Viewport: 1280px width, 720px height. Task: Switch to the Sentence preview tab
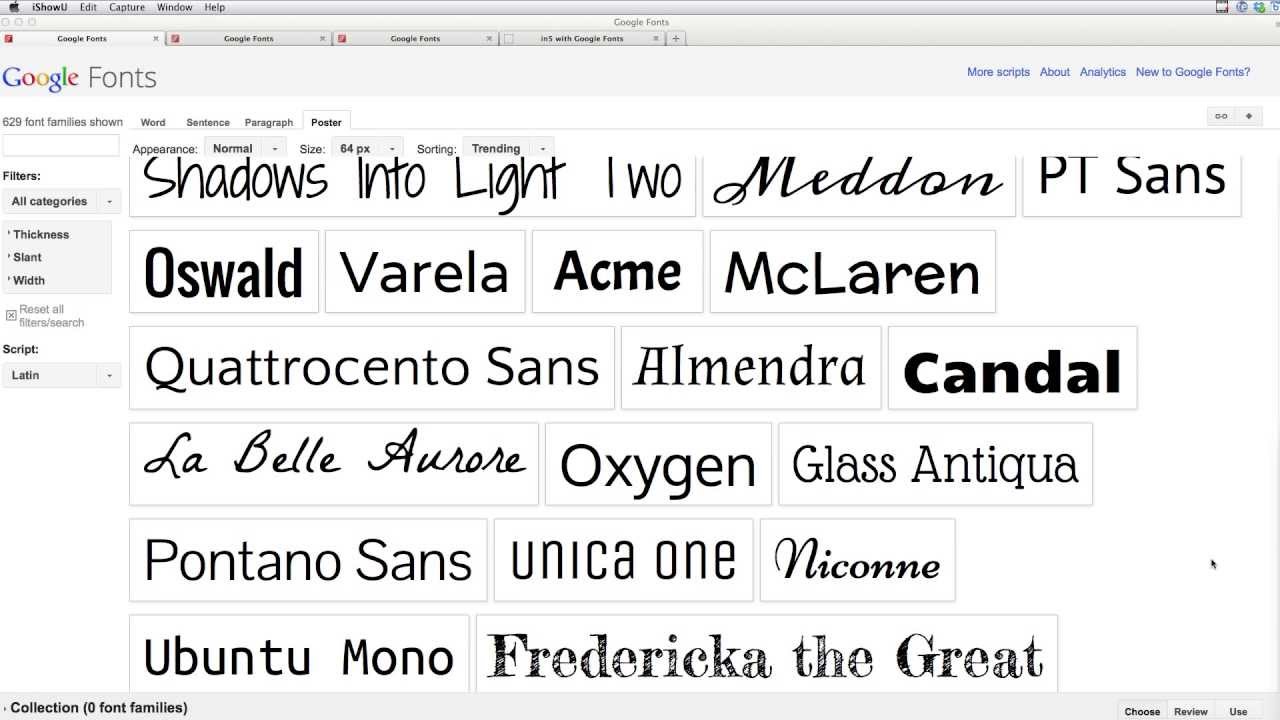pyautogui.click(x=208, y=122)
